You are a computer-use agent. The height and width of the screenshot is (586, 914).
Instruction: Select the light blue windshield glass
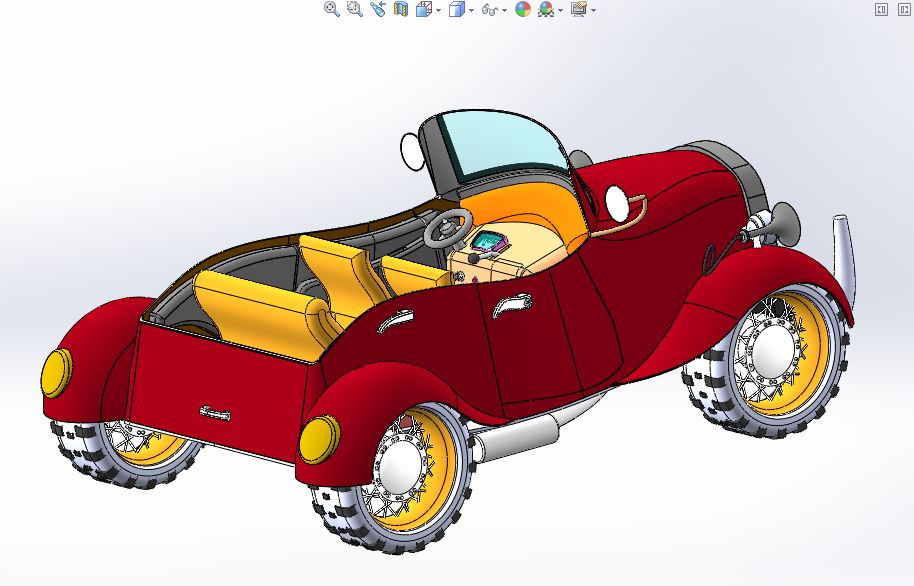[x=501, y=143]
